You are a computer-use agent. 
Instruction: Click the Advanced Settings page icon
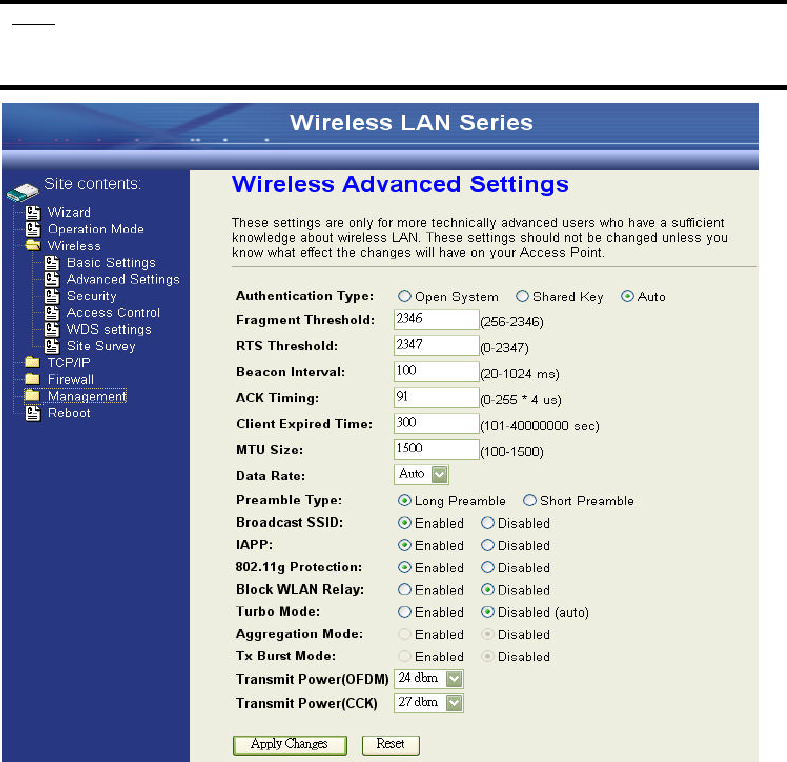(52, 280)
